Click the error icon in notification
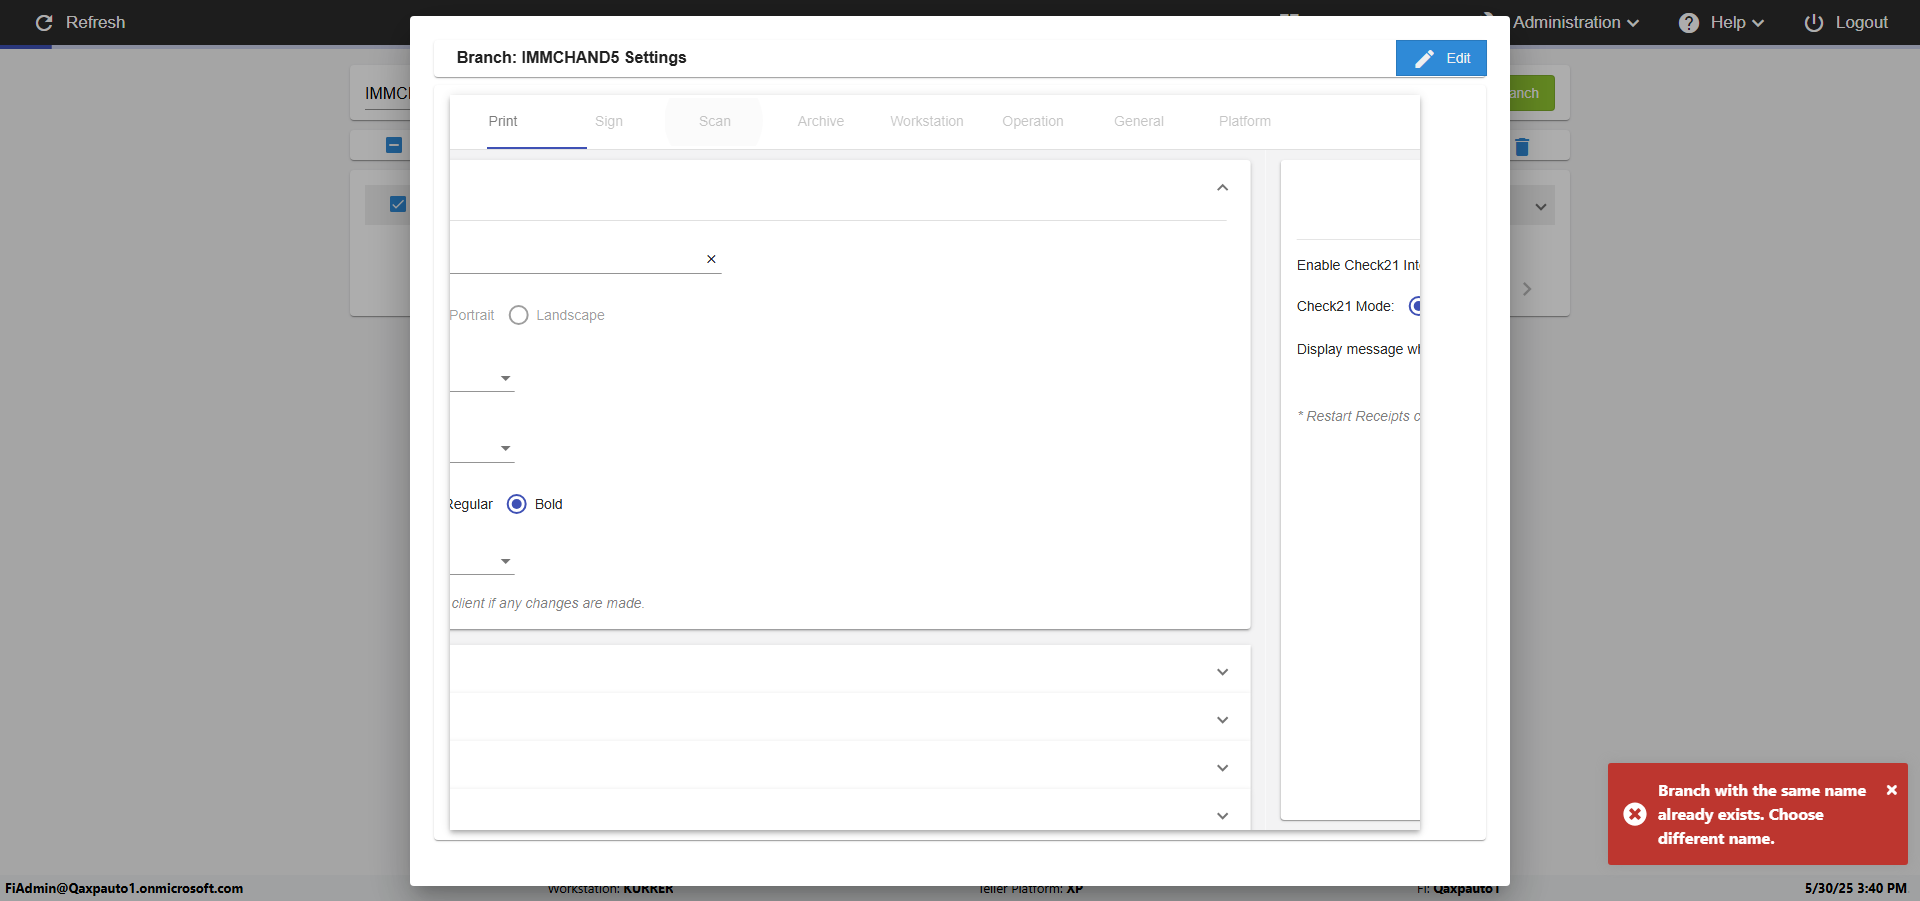This screenshot has width=1920, height=901. pyautogui.click(x=1635, y=814)
